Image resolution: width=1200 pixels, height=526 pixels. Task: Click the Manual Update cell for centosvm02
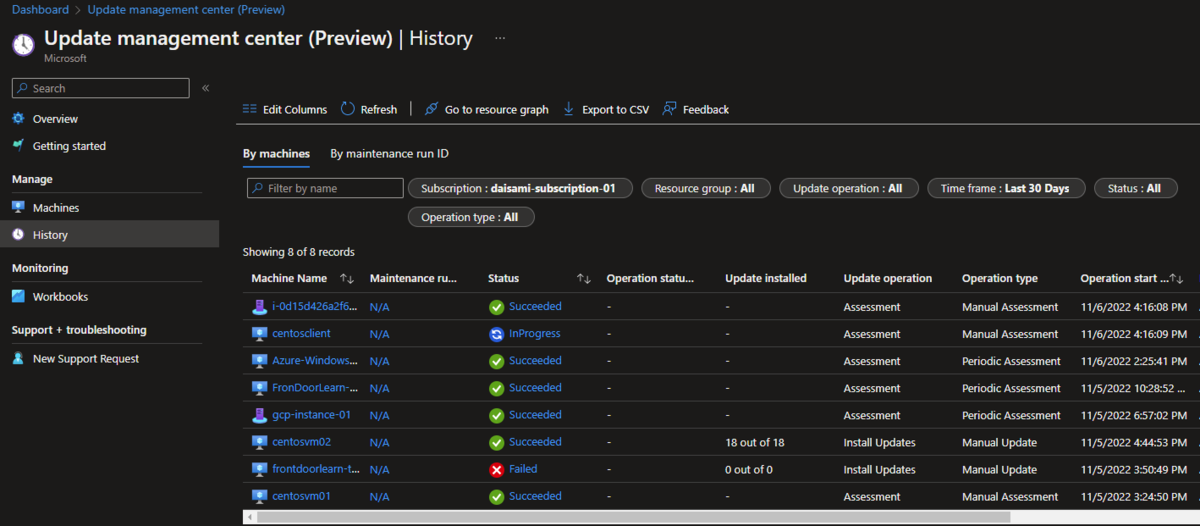(x=999, y=442)
